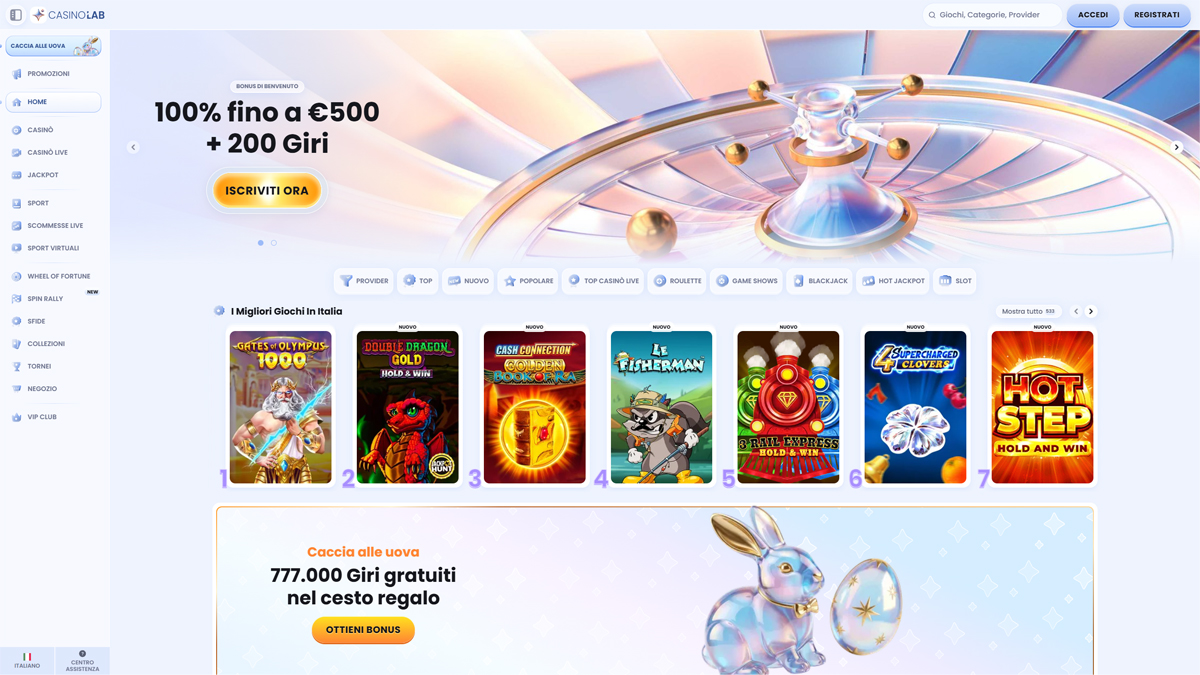Switch to second banner slide dot
The width and height of the screenshot is (1200, 675).
coord(274,243)
